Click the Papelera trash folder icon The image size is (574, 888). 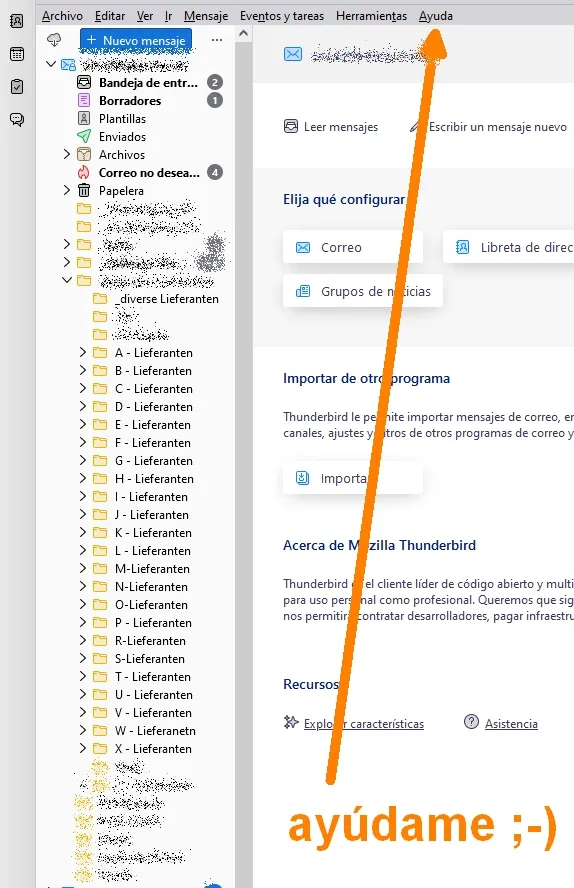(x=84, y=190)
